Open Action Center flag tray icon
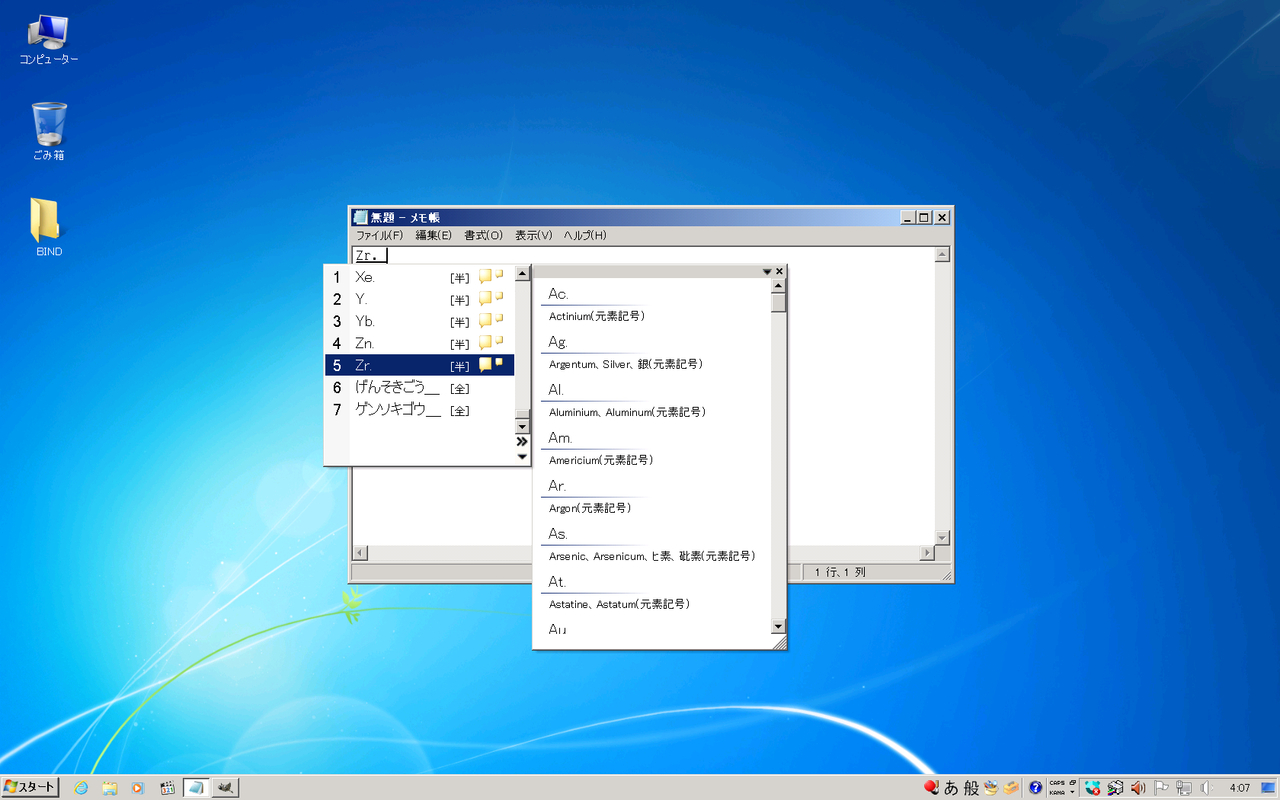 coord(1161,788)
